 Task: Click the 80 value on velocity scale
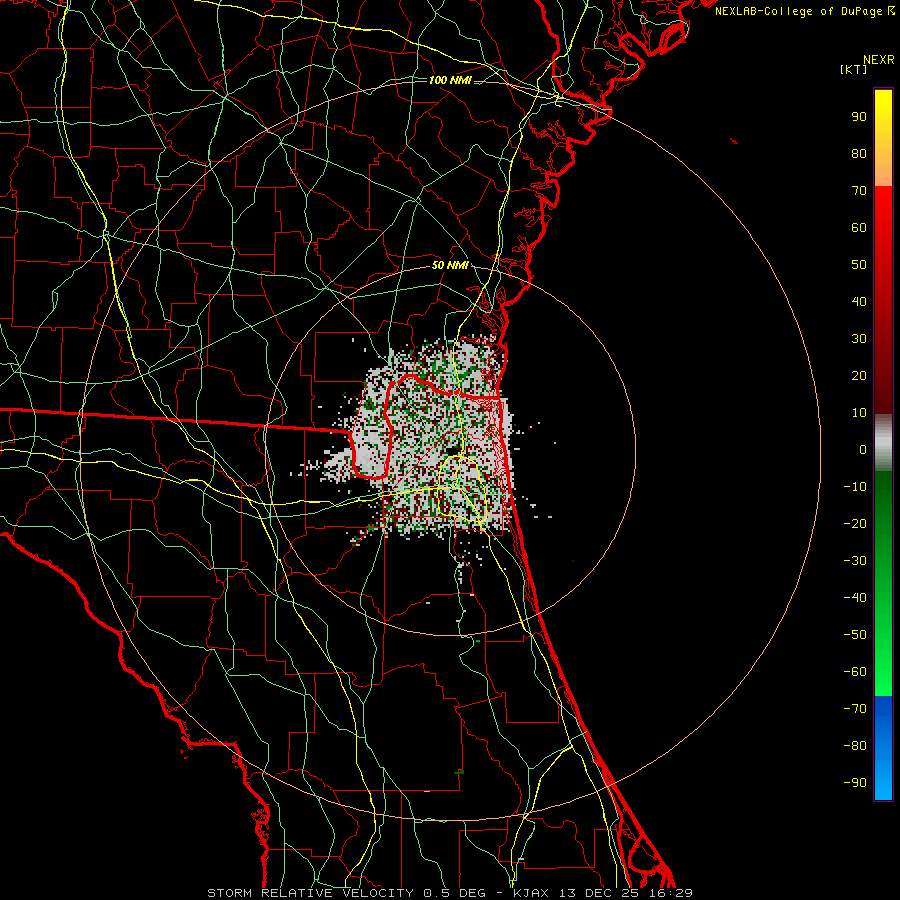coord(859,153)
